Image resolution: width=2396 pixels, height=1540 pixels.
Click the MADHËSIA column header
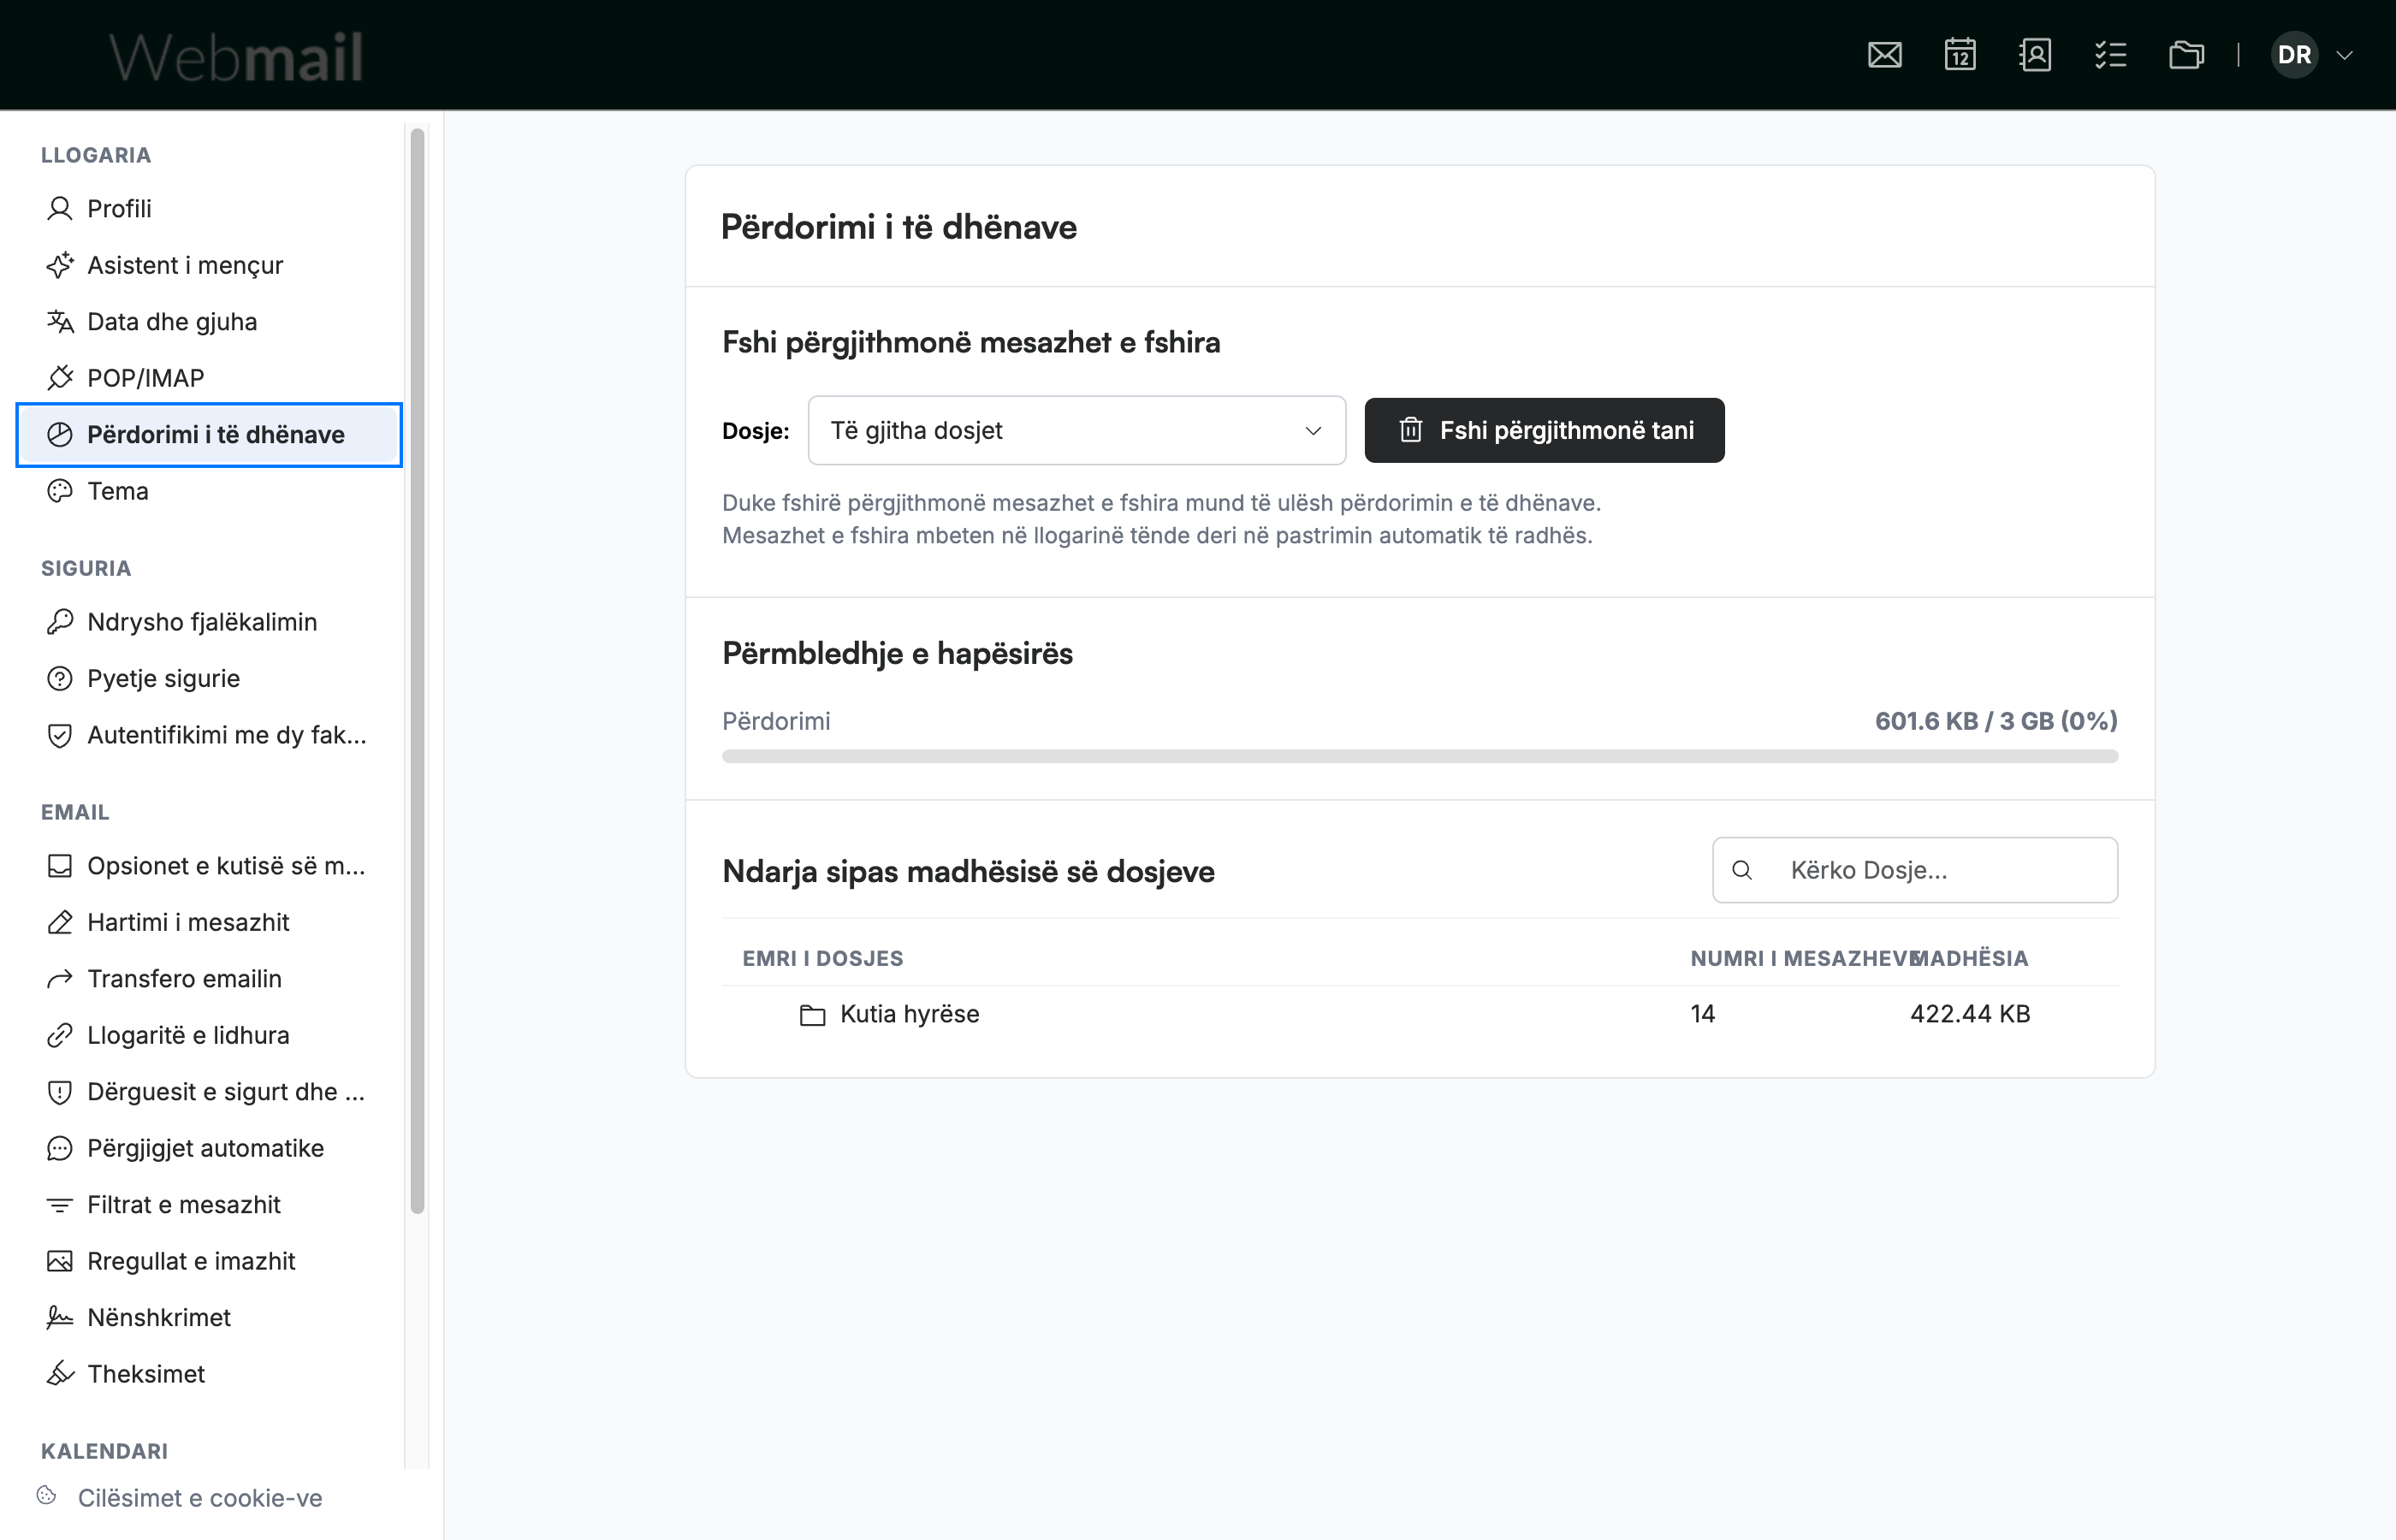coord(1969,958)
